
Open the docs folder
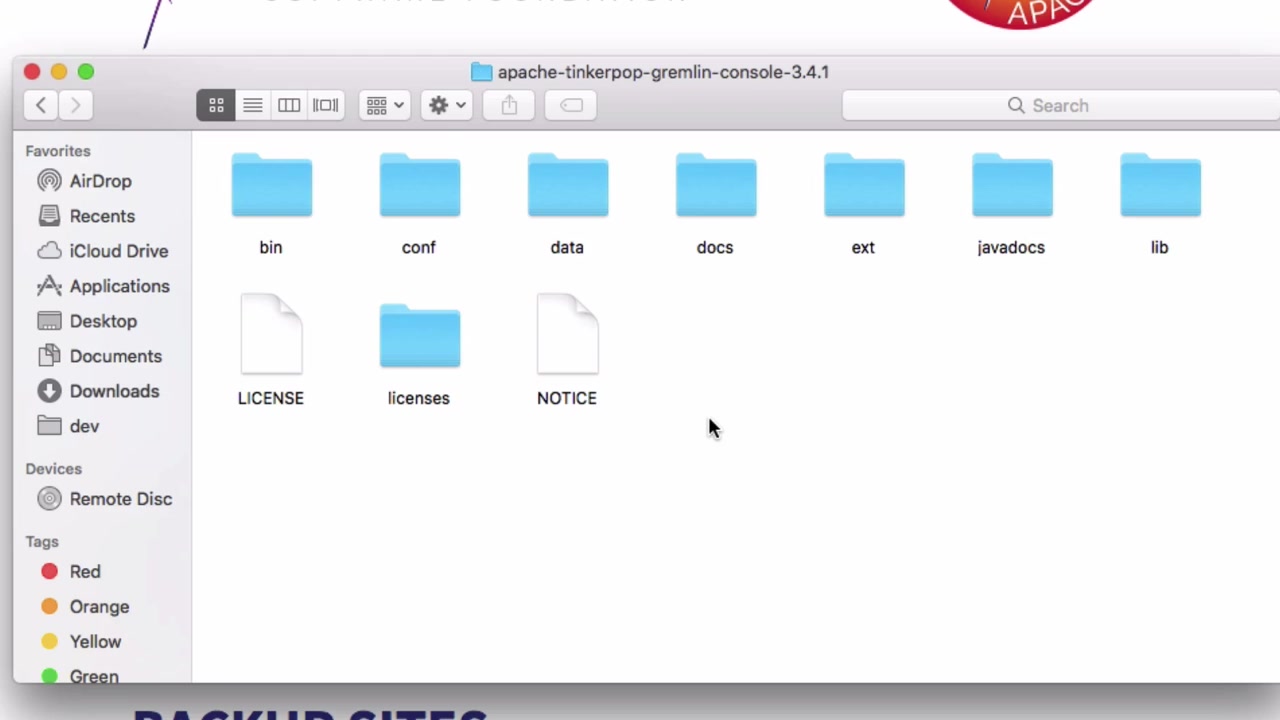tap(715, 186)
